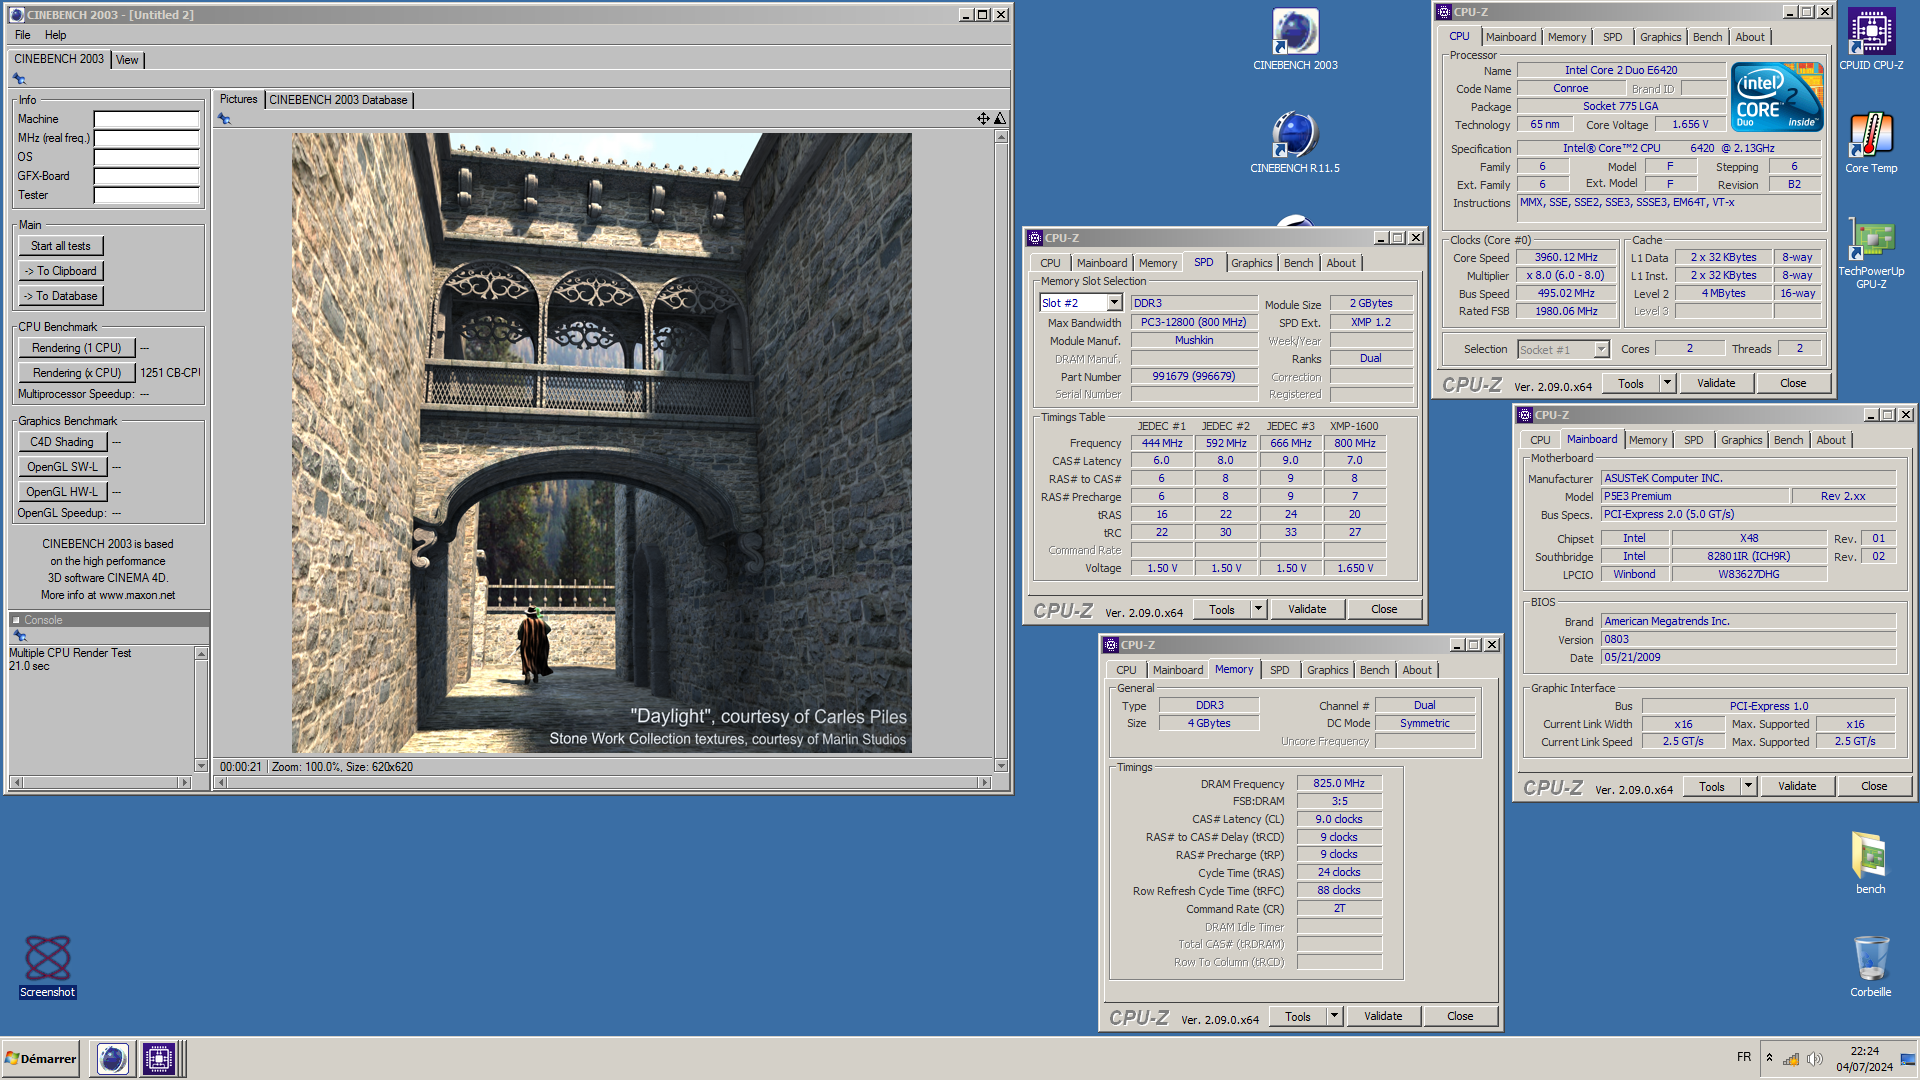Click the Machine input field

click(x=146, y=119)
